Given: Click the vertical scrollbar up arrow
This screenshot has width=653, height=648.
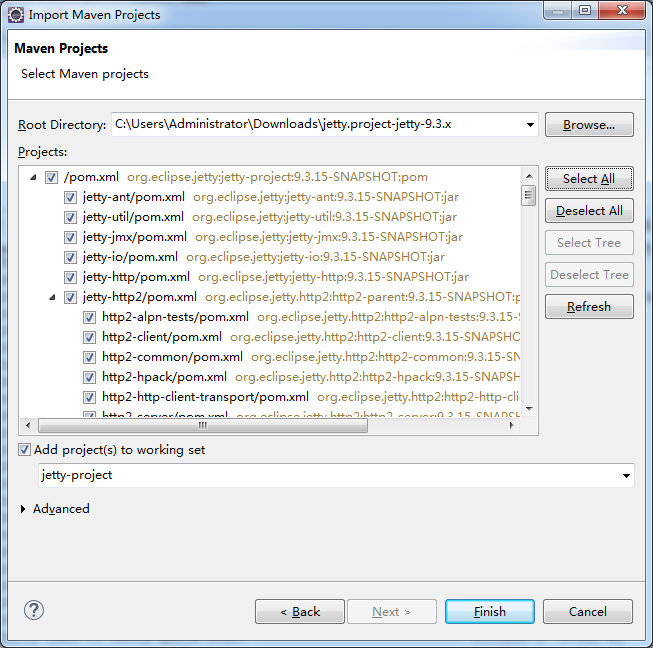Looking at the screenshot, I should tap(529, 176).
